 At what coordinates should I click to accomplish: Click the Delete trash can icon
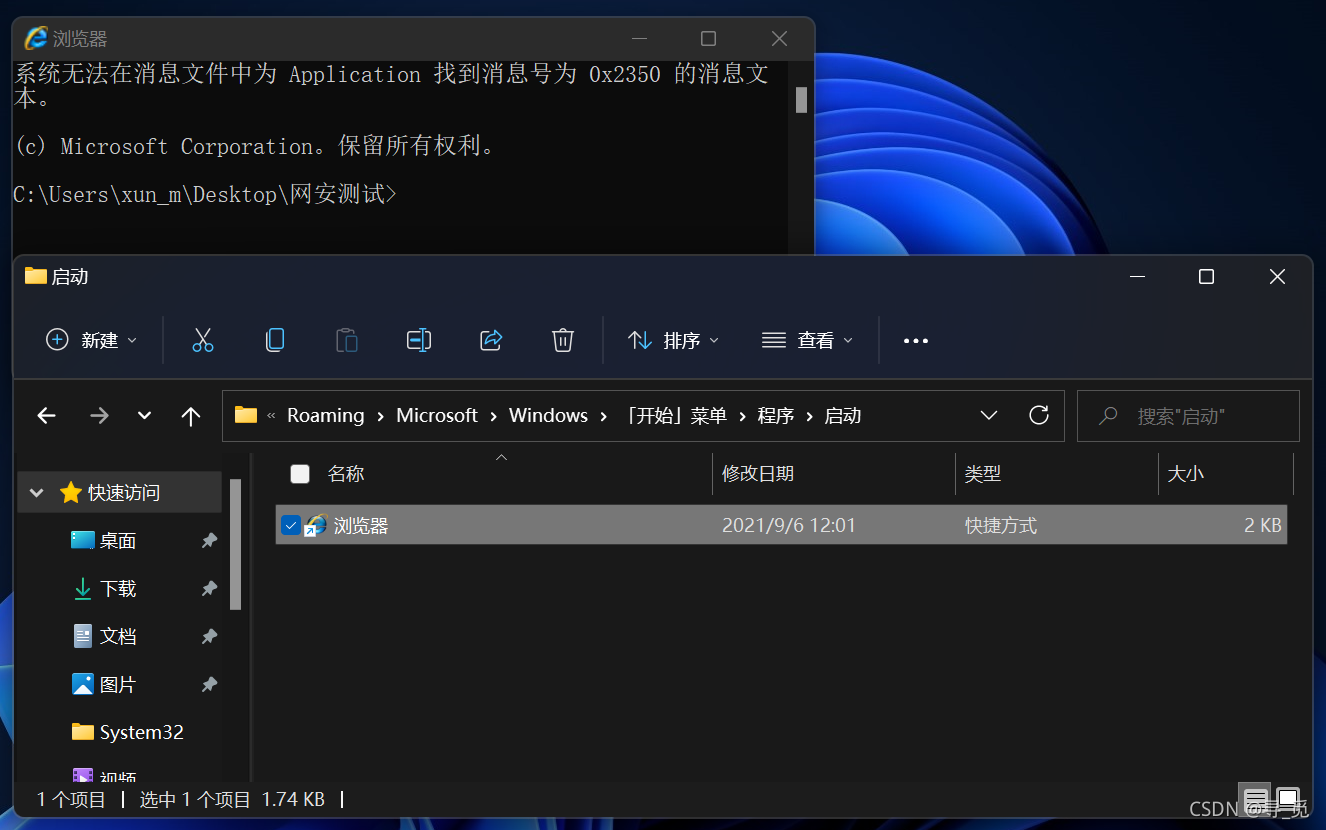click(563, 340)
